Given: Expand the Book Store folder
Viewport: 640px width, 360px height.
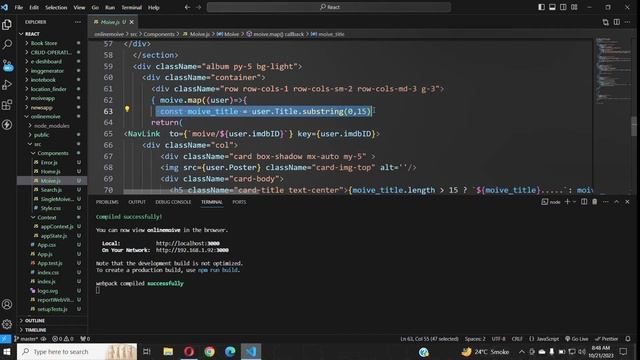Looking at the screenshot, I should [44, 43].
